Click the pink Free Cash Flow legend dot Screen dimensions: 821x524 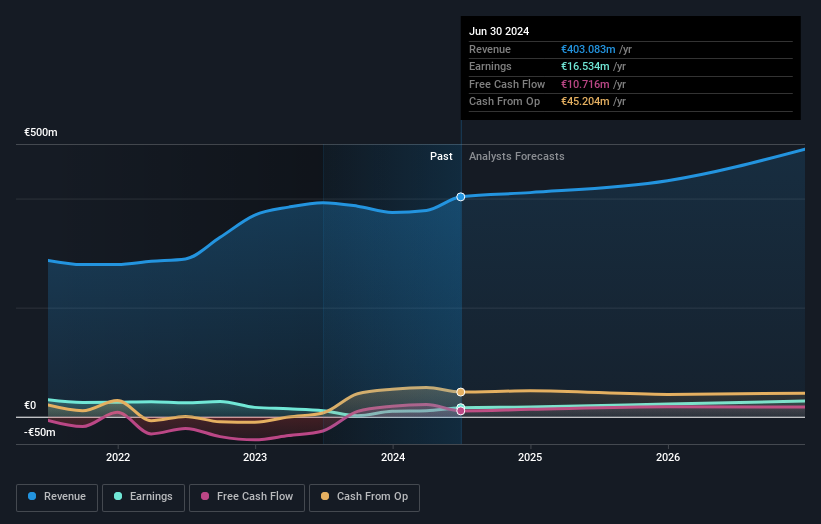coord(205,496)
